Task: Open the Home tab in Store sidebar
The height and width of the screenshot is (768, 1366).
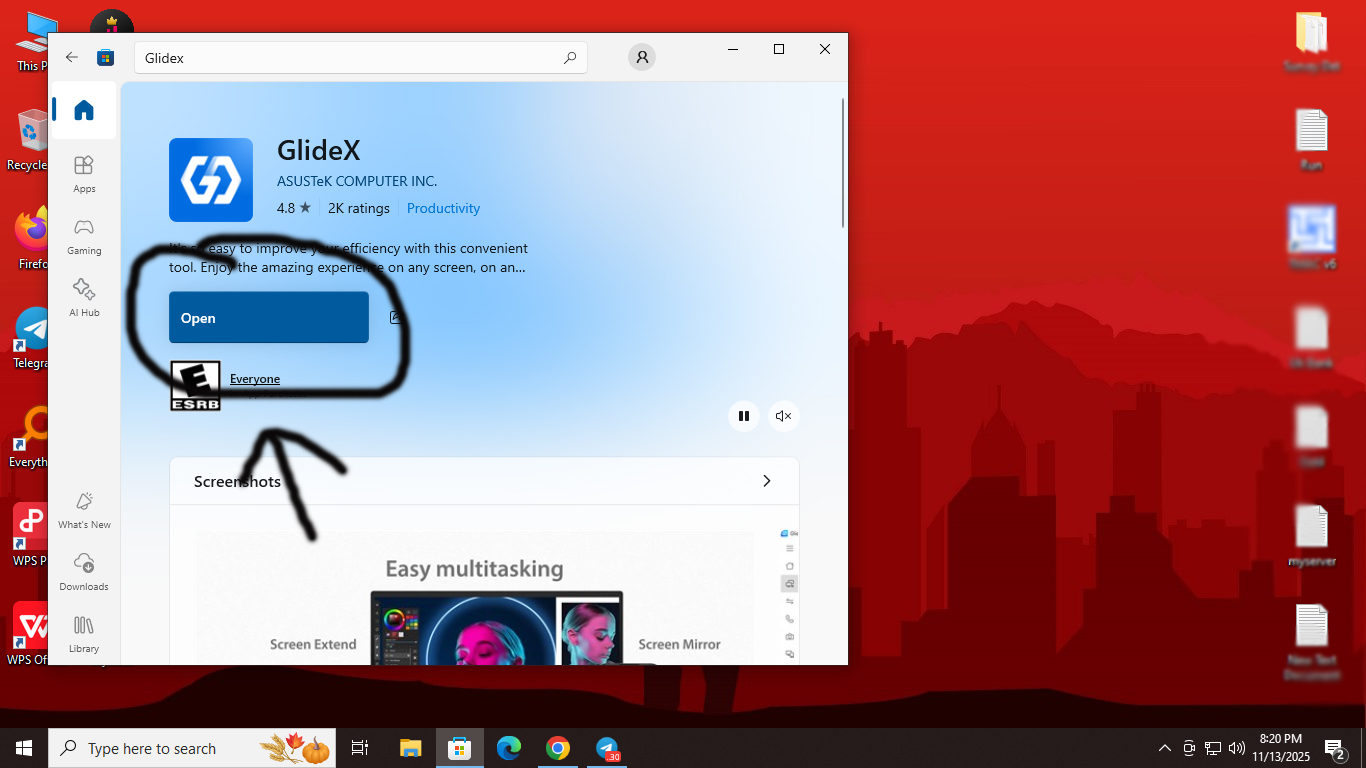Action: [84, 111]
